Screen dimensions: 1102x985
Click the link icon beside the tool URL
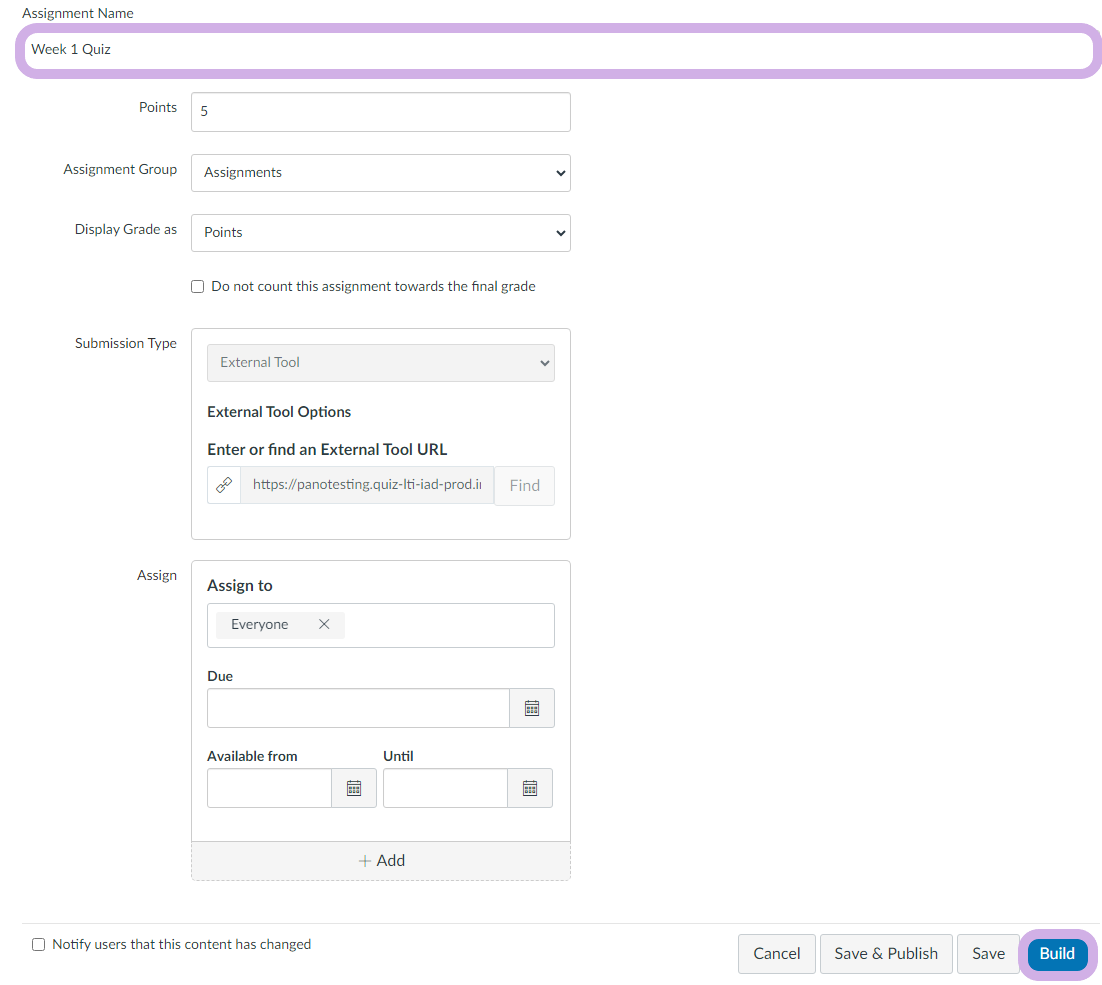pyautogui.click(x=224, y=485)
